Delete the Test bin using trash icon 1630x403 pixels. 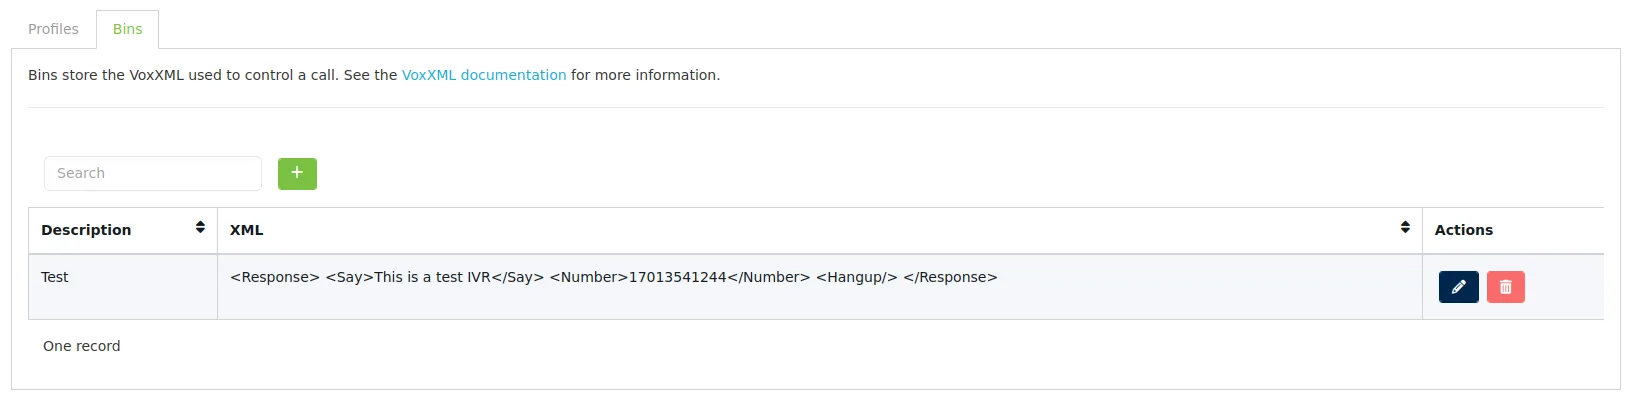click(1505, 287)
